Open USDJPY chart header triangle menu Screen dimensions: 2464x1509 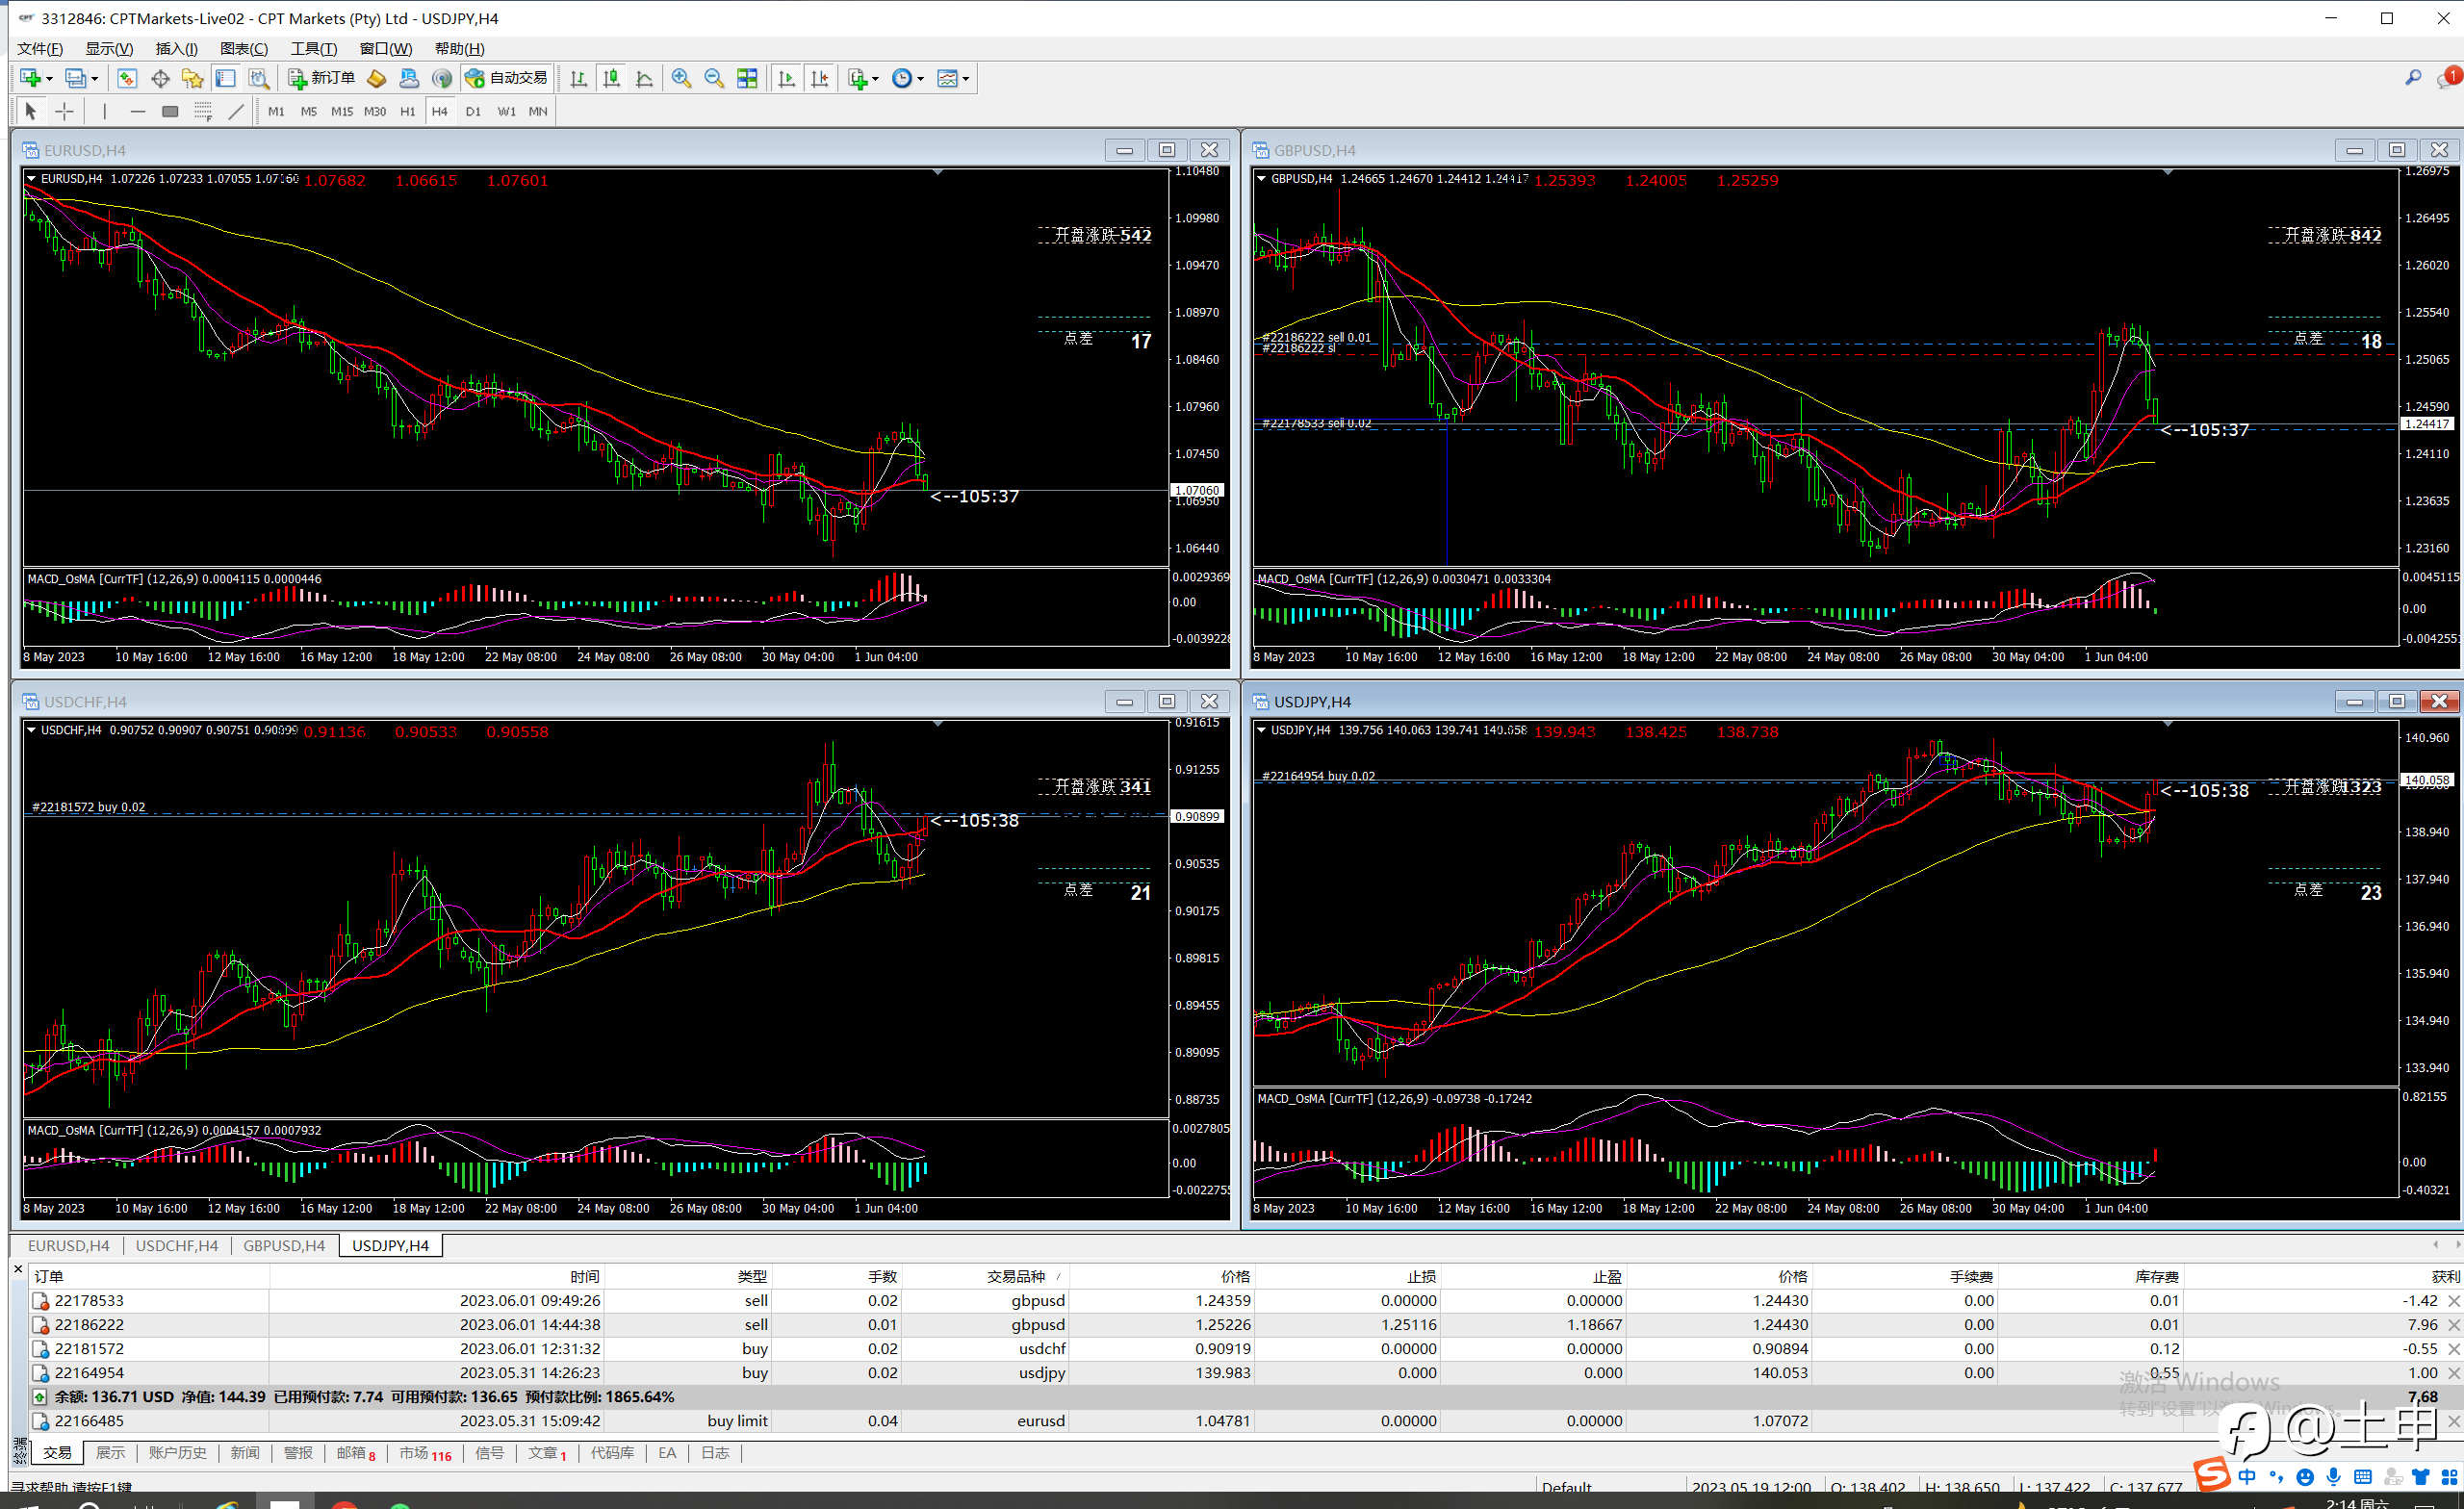[x=1262, y=730]
